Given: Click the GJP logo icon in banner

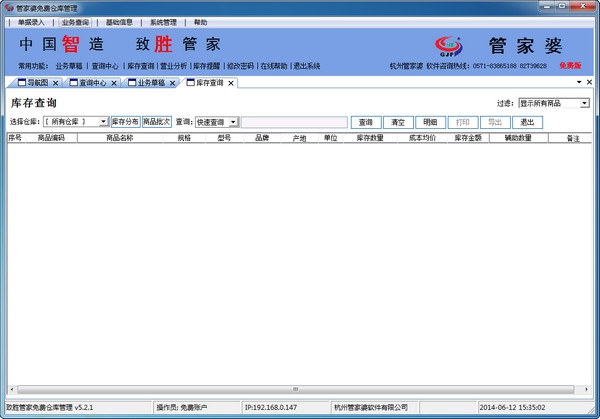Looking at the screenshot, I should [448, 47].
